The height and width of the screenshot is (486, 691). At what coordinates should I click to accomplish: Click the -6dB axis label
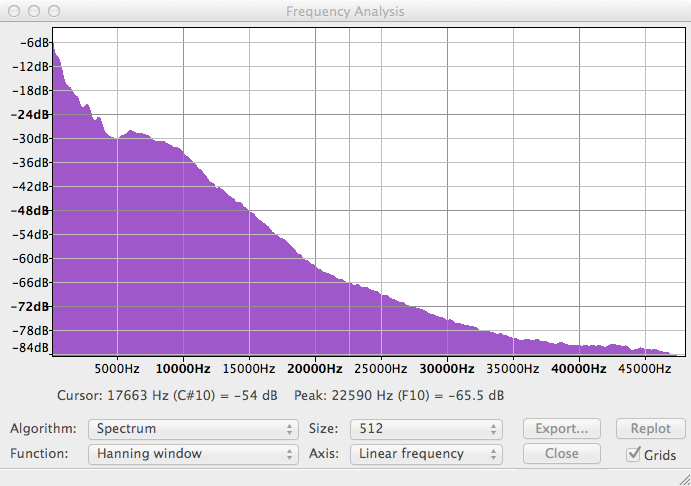tap(34, 43)
